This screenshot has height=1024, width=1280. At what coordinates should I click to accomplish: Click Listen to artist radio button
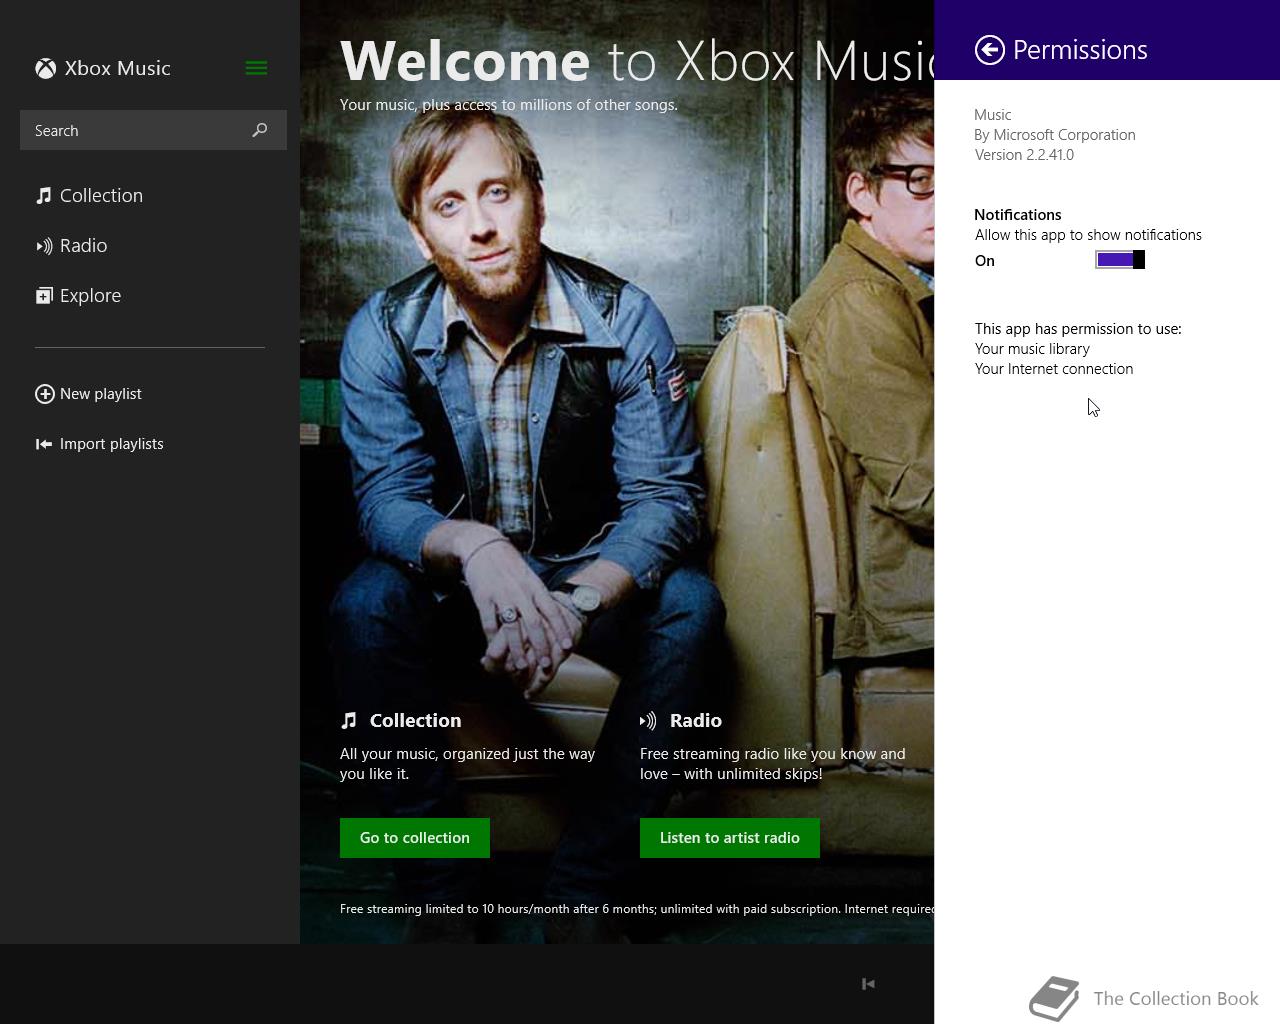tap(730, 838)
